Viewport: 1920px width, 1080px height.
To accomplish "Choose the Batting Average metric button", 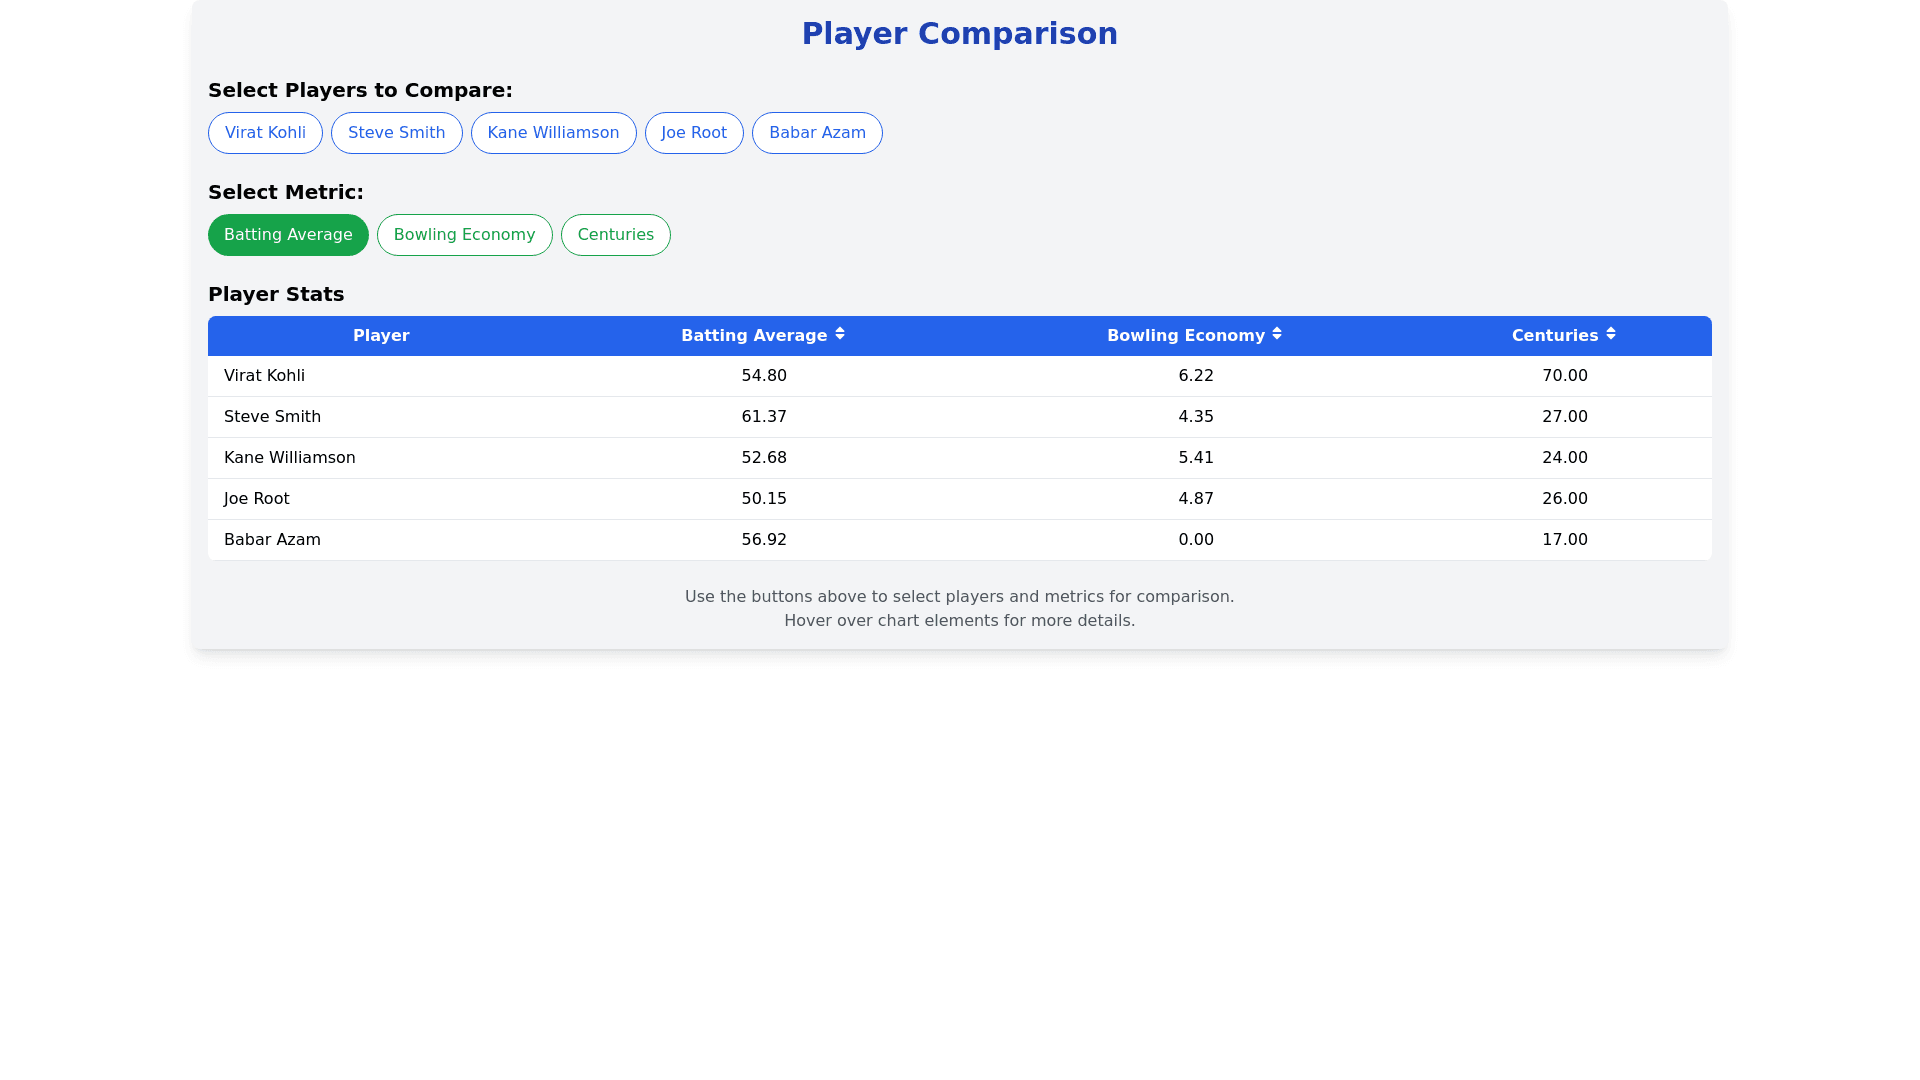I will 288,235.
